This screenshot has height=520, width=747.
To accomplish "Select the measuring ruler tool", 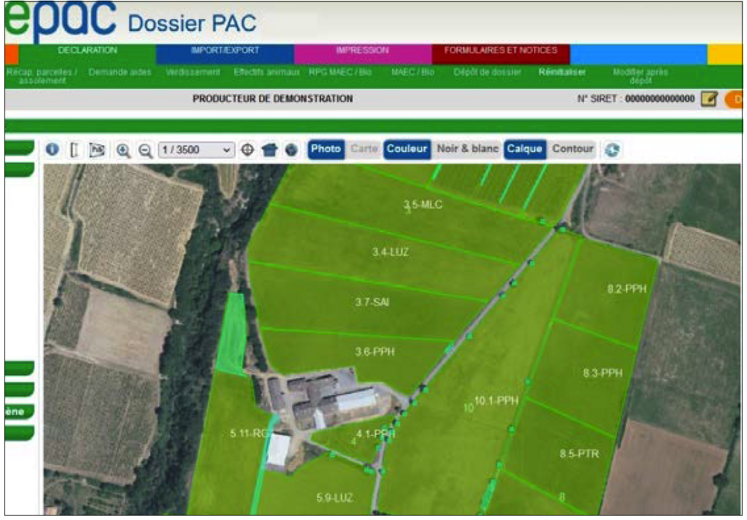I will click(x=74, y=150).
